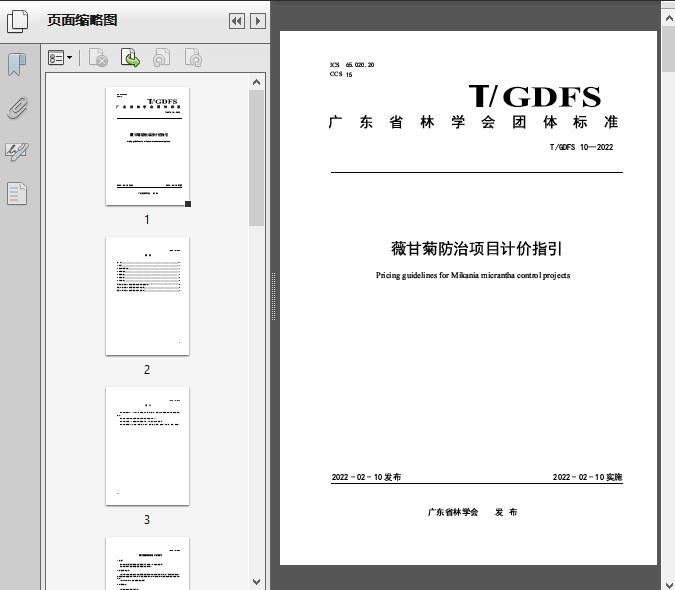This screenshot has width=675, height=590.
Task: Click the delete page icon
Action: click(x=98, y=58)
